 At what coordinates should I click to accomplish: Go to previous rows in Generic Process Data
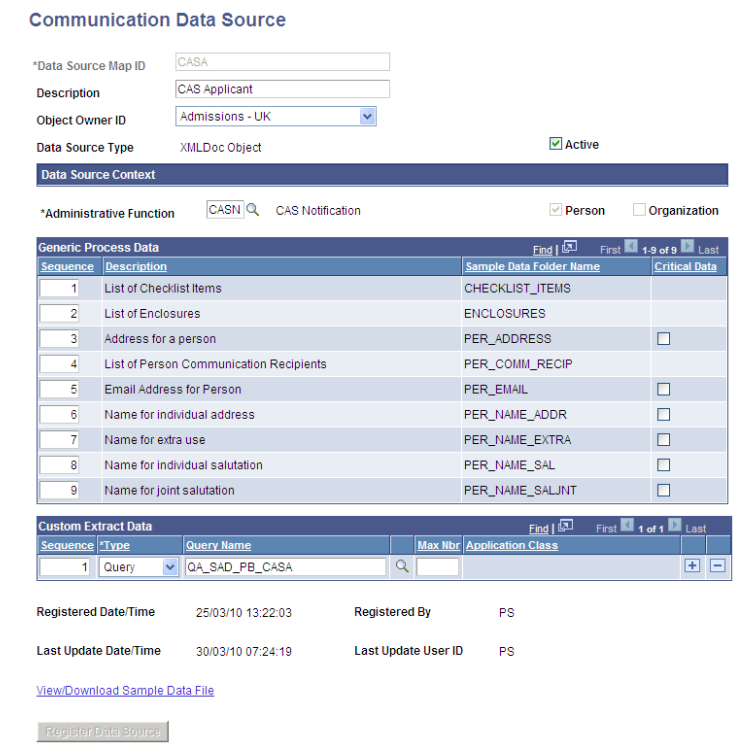coord(631,247)
